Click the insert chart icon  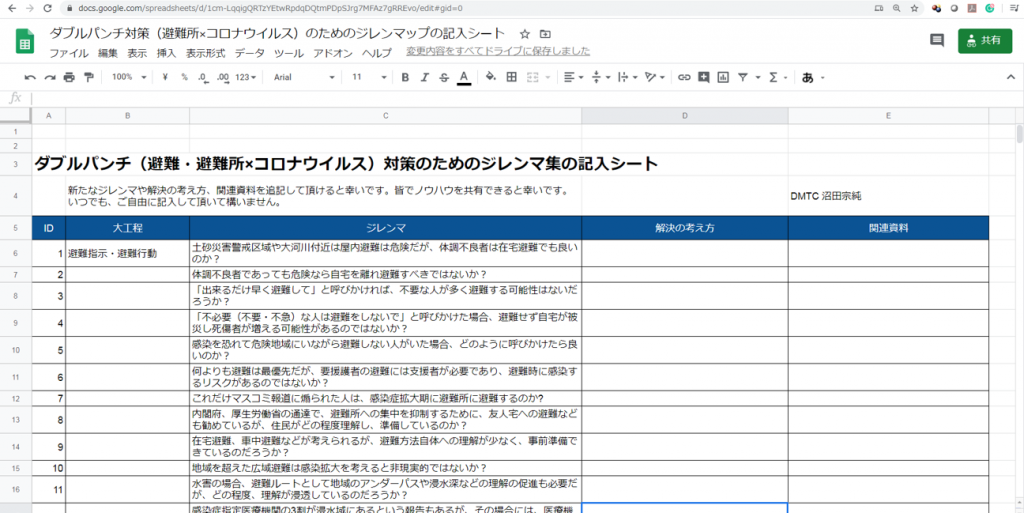723,77
